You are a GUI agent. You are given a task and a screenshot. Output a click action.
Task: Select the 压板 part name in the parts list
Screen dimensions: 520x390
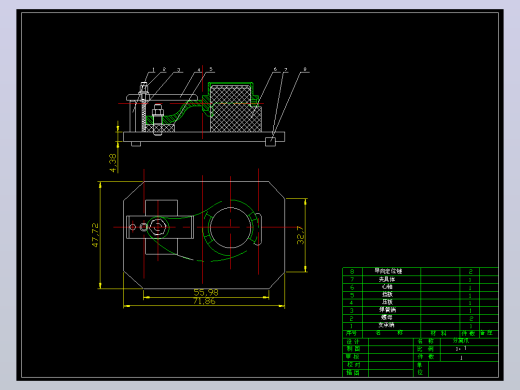click(x=387, y=302)
